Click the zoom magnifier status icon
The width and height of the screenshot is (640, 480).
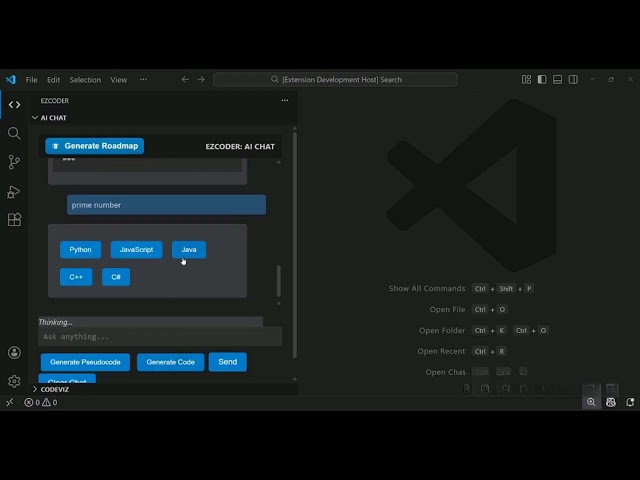click(x=591, y=402)
